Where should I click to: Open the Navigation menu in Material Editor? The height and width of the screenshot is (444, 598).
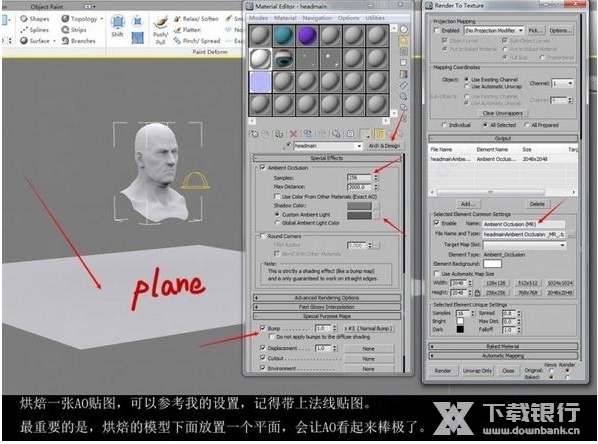point(317,18)
